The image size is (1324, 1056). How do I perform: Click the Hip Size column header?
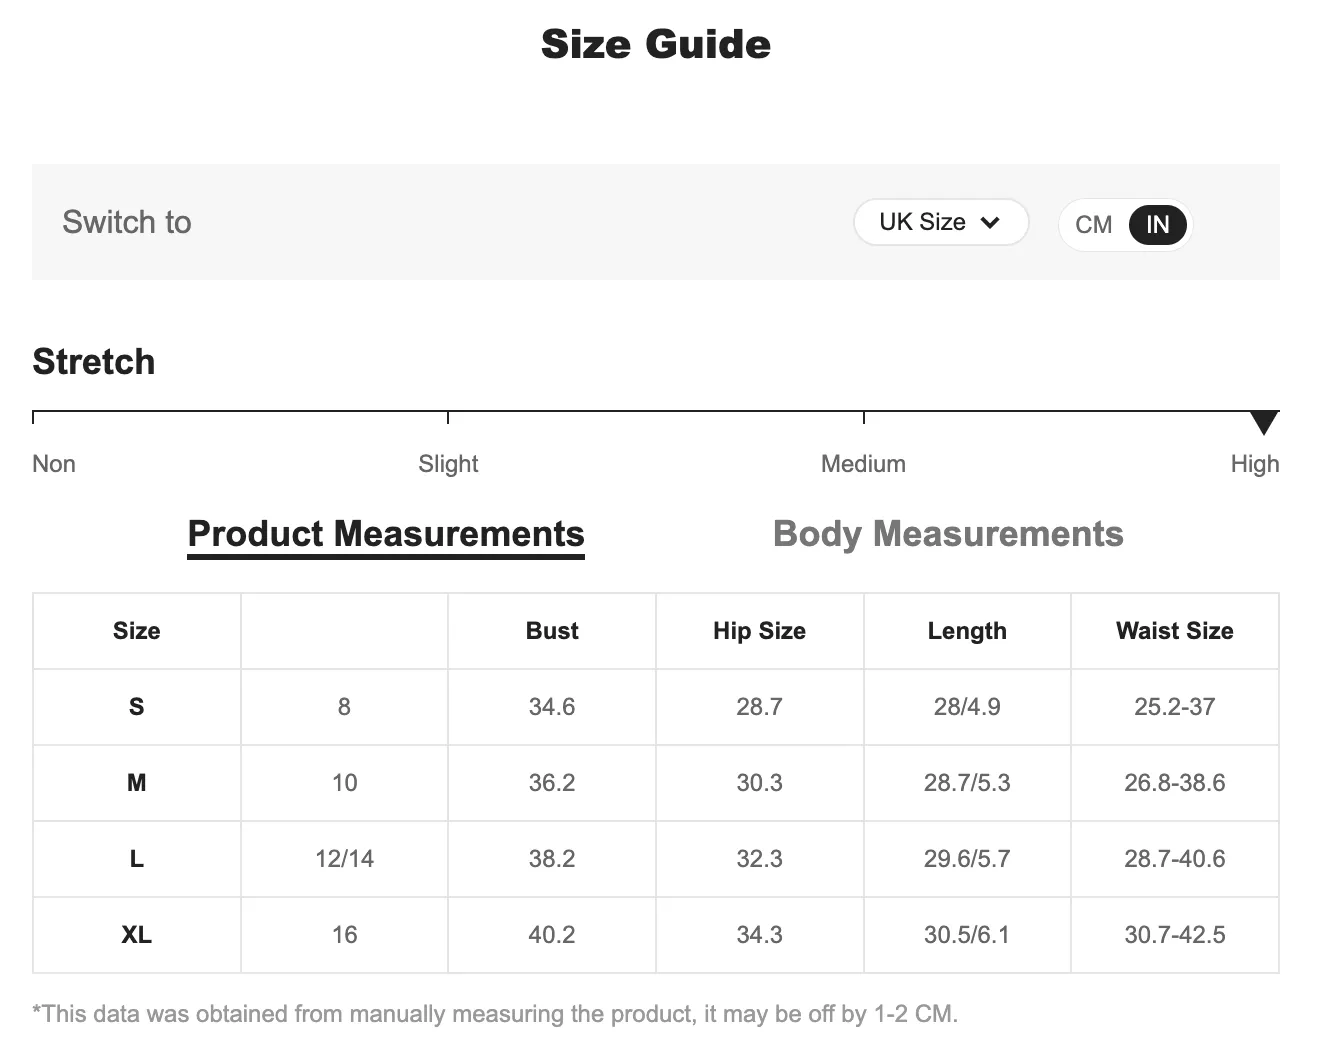tap(759, 631)
